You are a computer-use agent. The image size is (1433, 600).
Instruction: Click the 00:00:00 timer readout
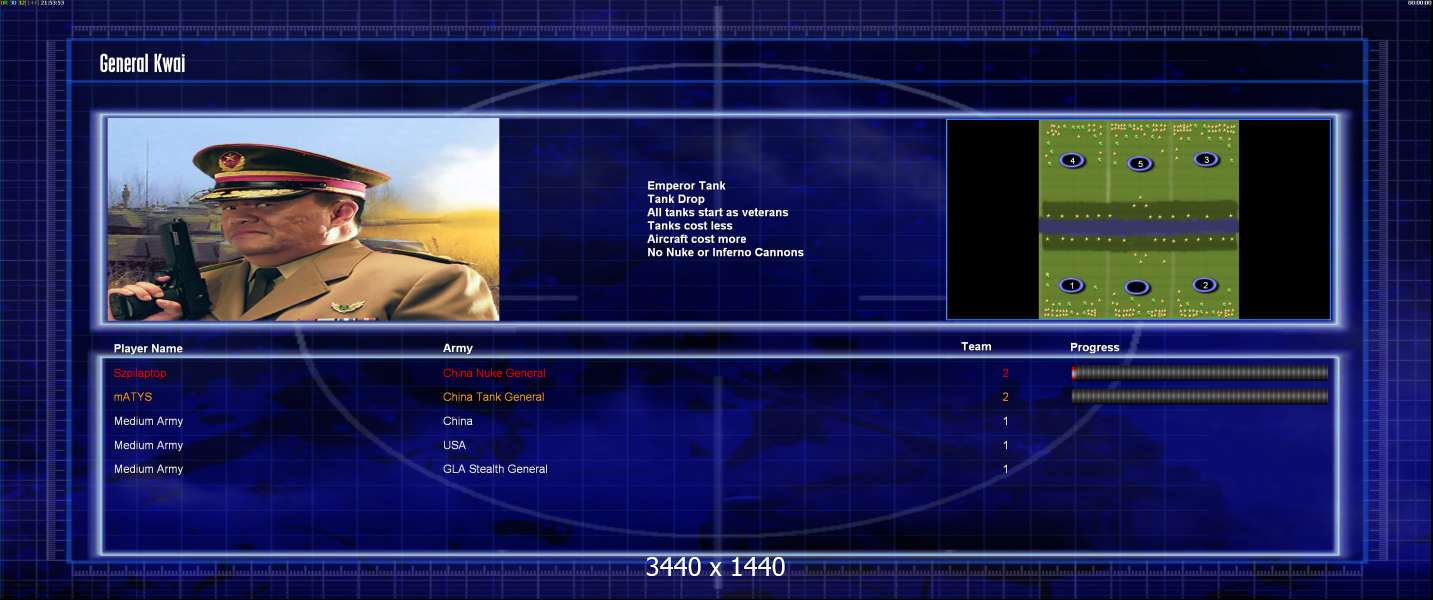pyautogui.click(x=1419, y=3)
